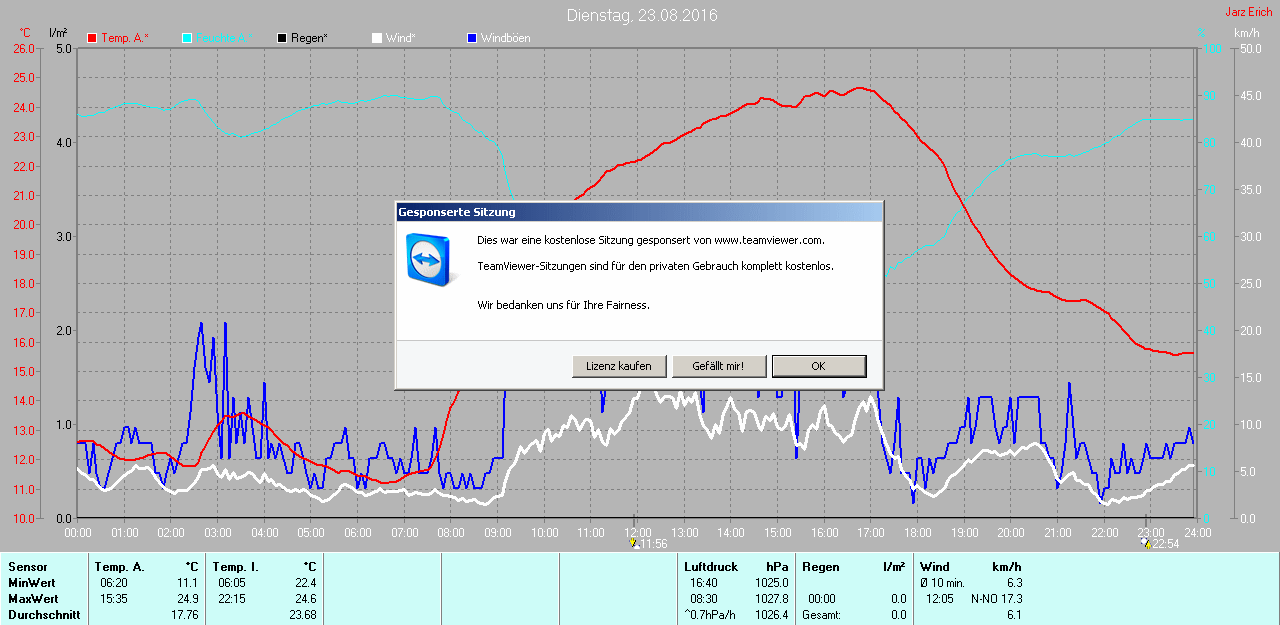Click the 'Gesamt:' rain total label

(x=821, y=615)
